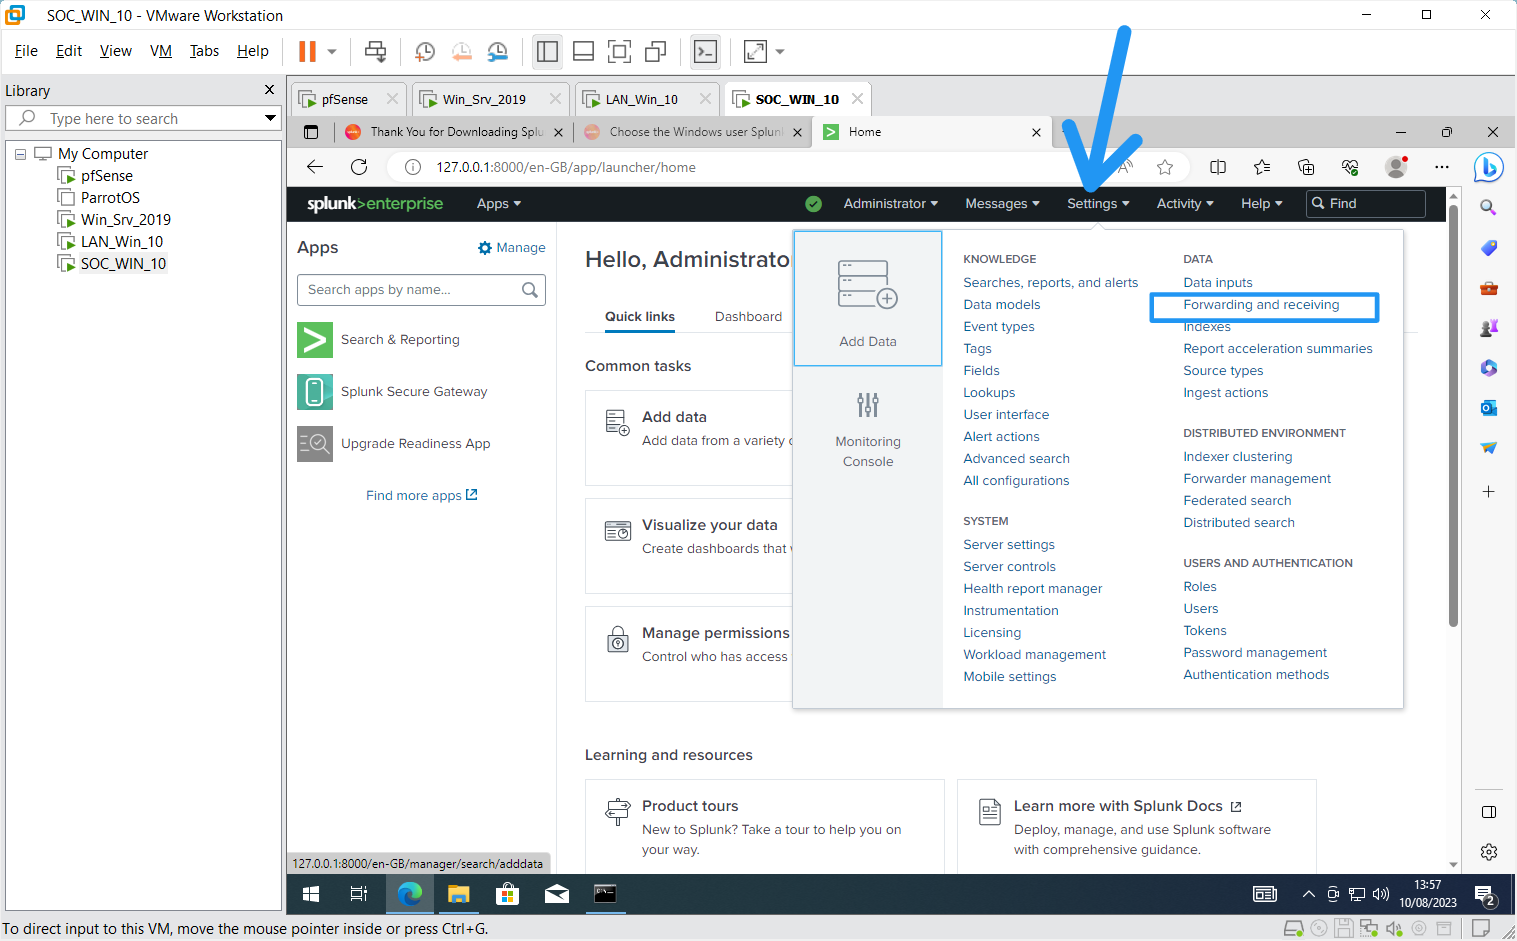Open Splunk Secure Gateway app

(x=414, y=392)
